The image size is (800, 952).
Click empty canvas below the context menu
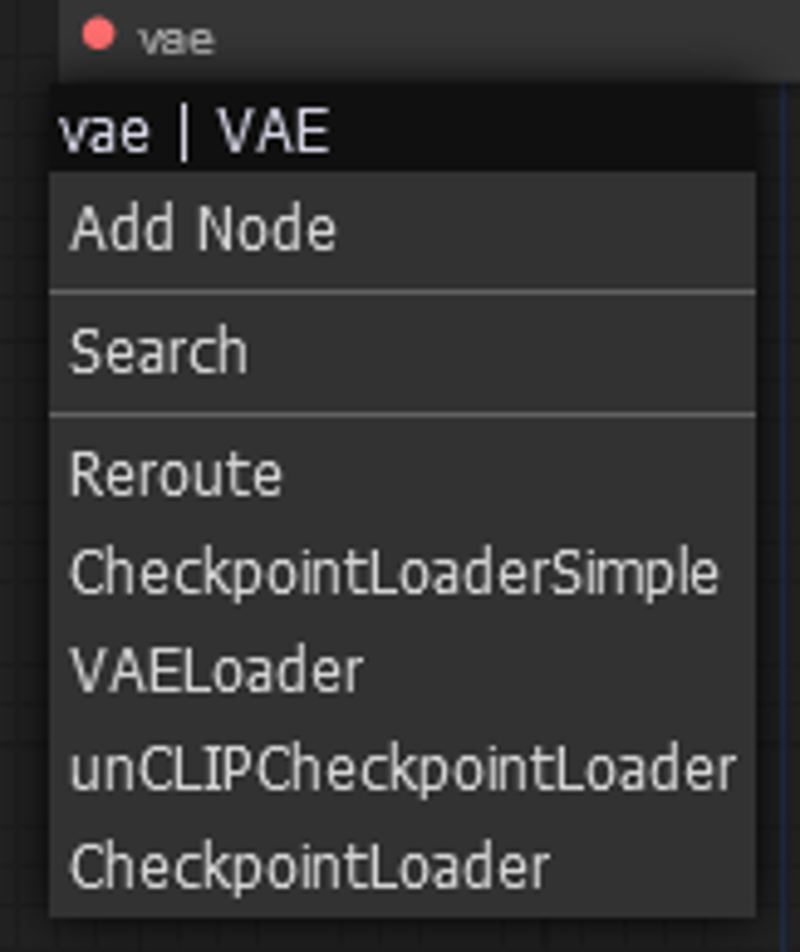(x=401, y=935)
